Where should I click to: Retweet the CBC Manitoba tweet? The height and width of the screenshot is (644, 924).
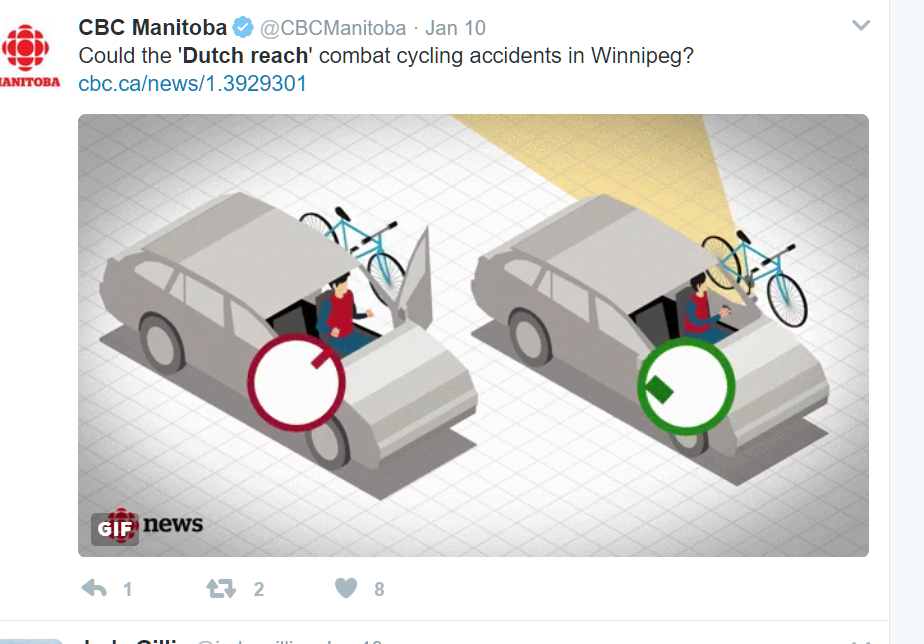221,588
